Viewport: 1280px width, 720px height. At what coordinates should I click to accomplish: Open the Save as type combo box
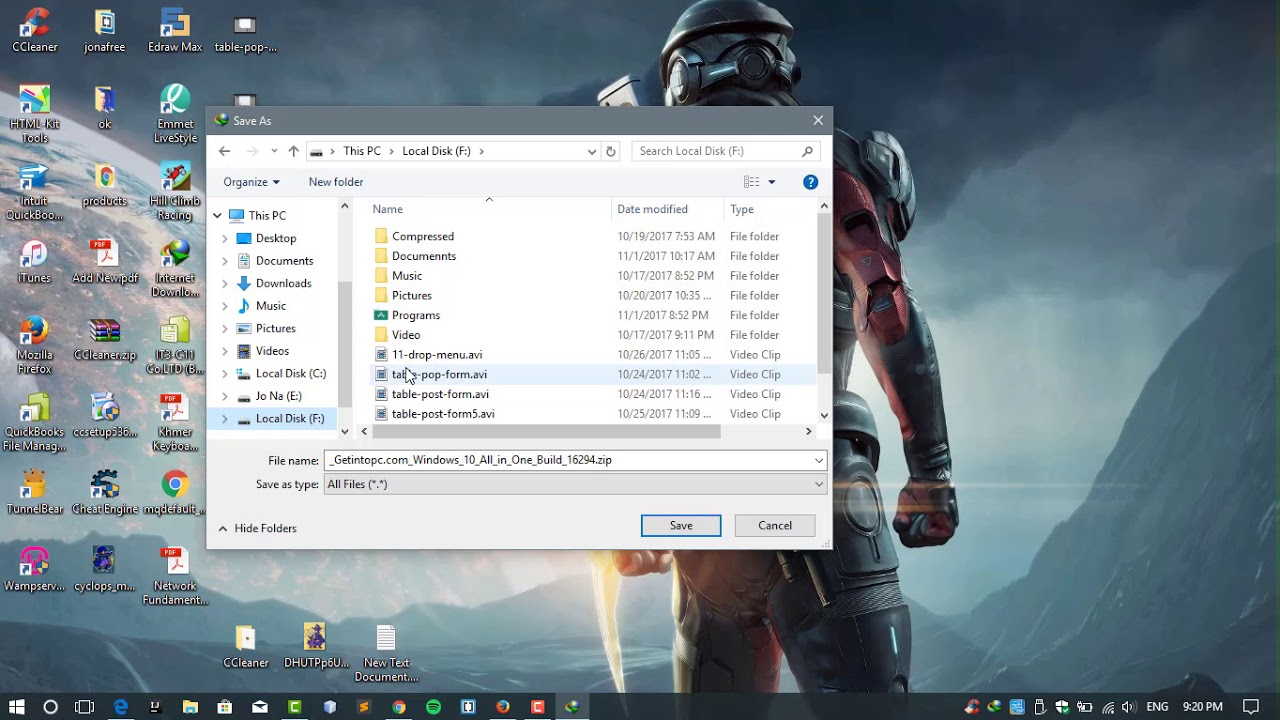(x=575, y=484)
